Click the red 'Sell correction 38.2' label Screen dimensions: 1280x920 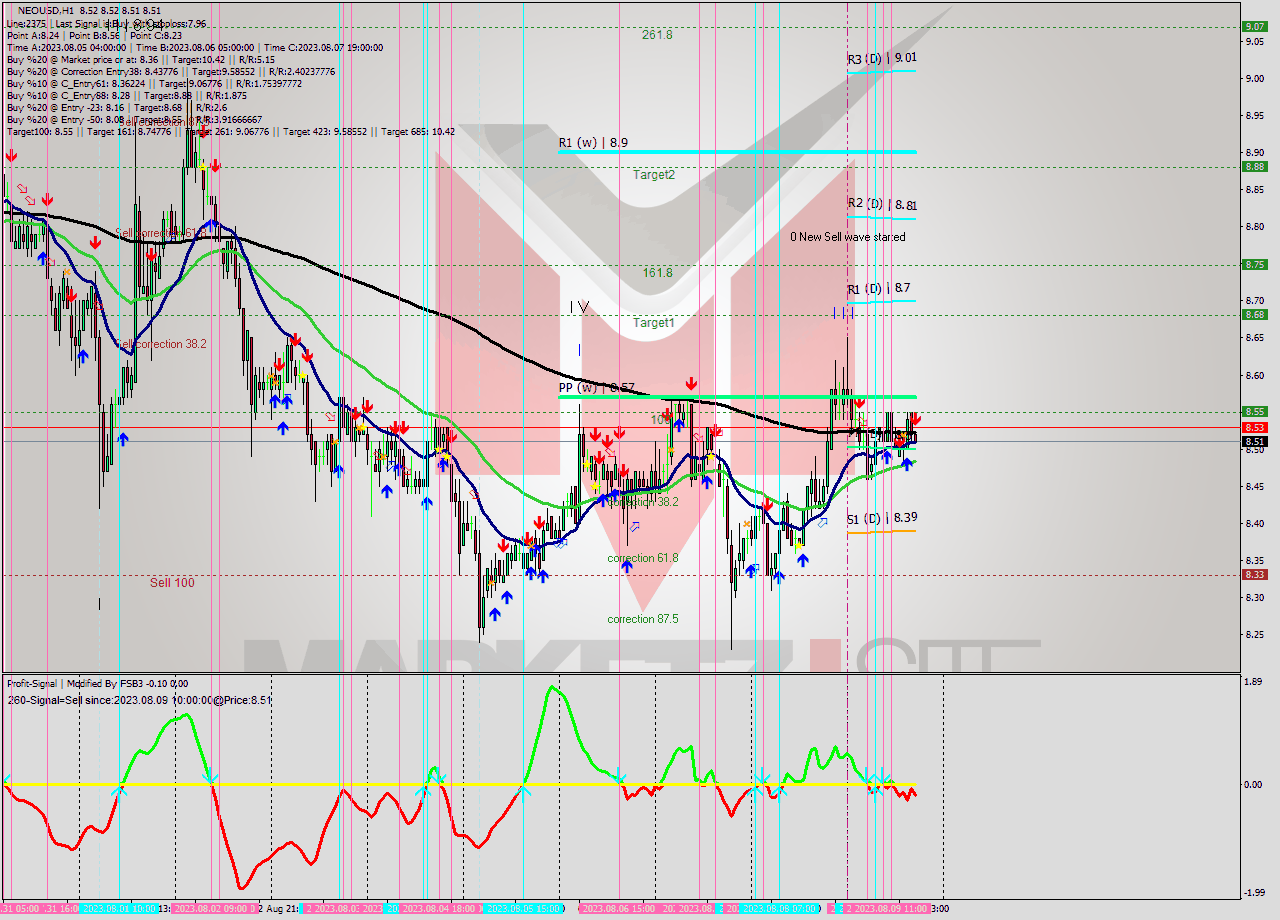161,343
